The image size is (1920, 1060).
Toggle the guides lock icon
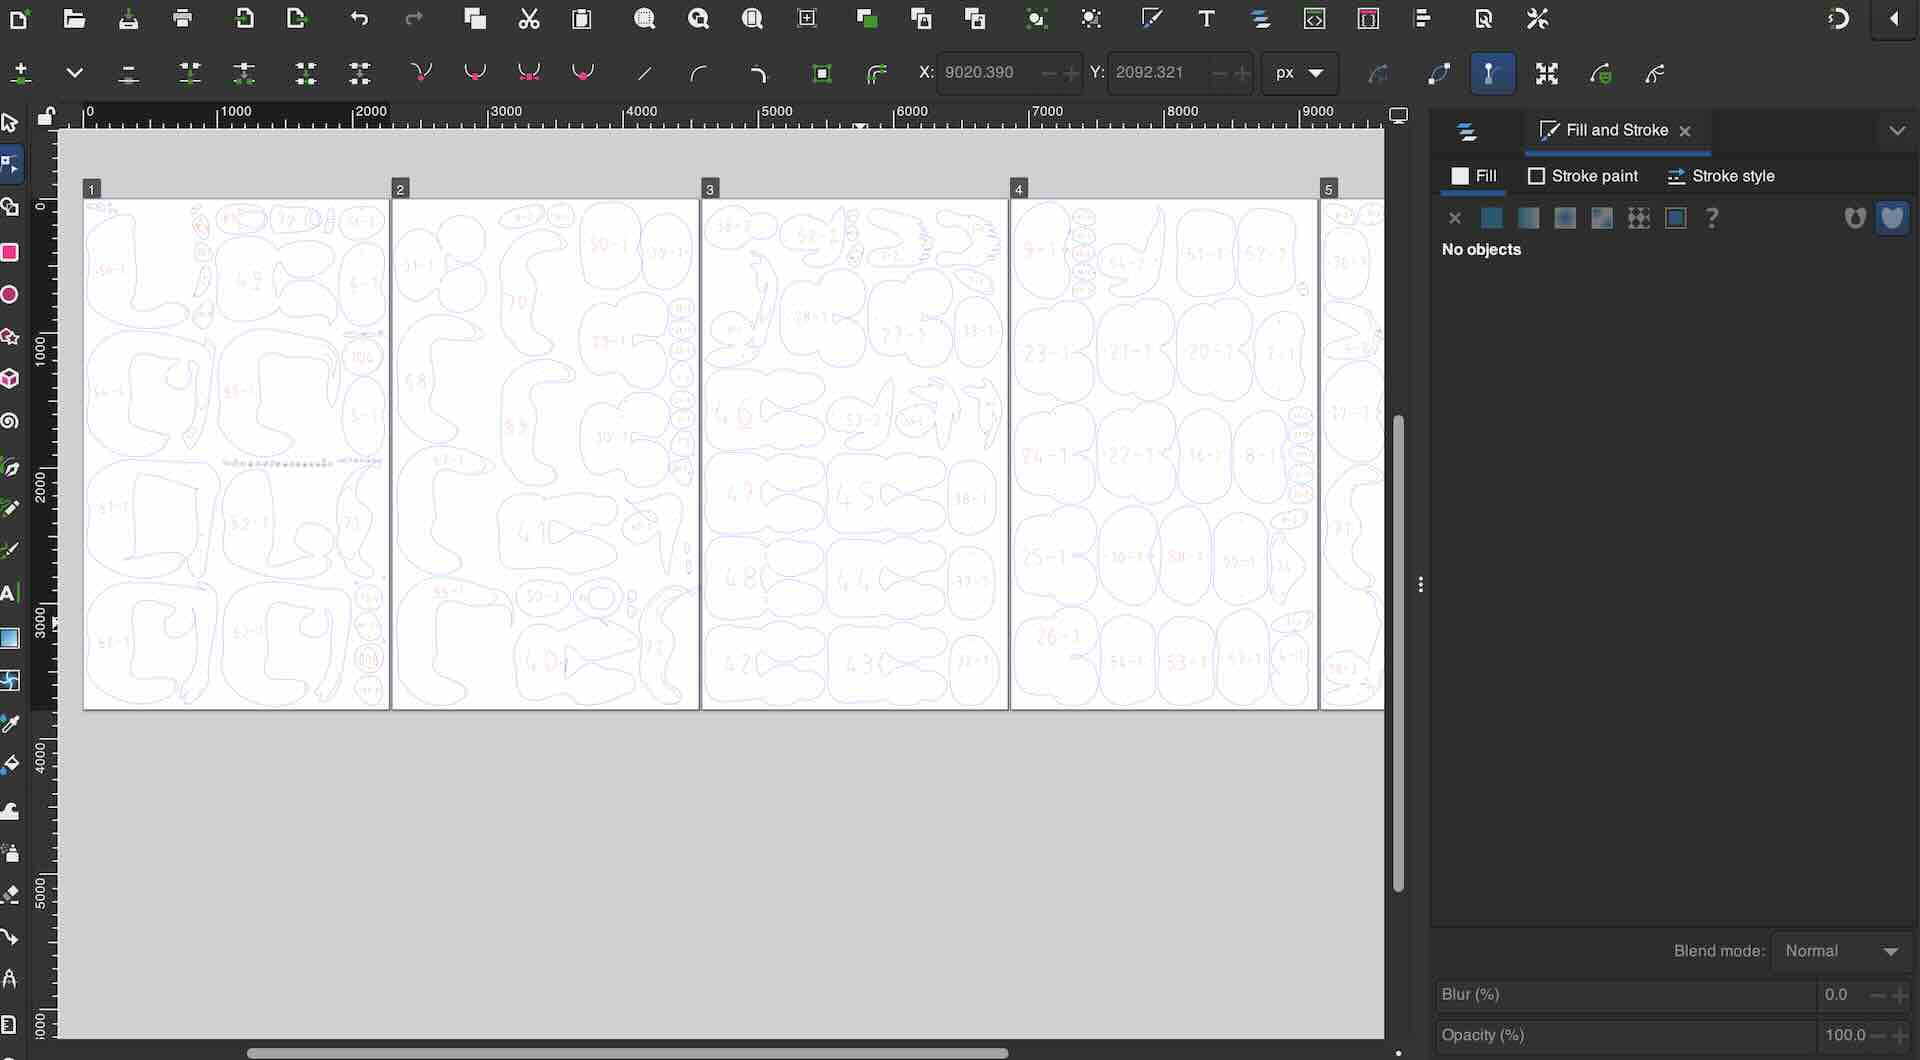pyautogui.click(x=46, y=117)
